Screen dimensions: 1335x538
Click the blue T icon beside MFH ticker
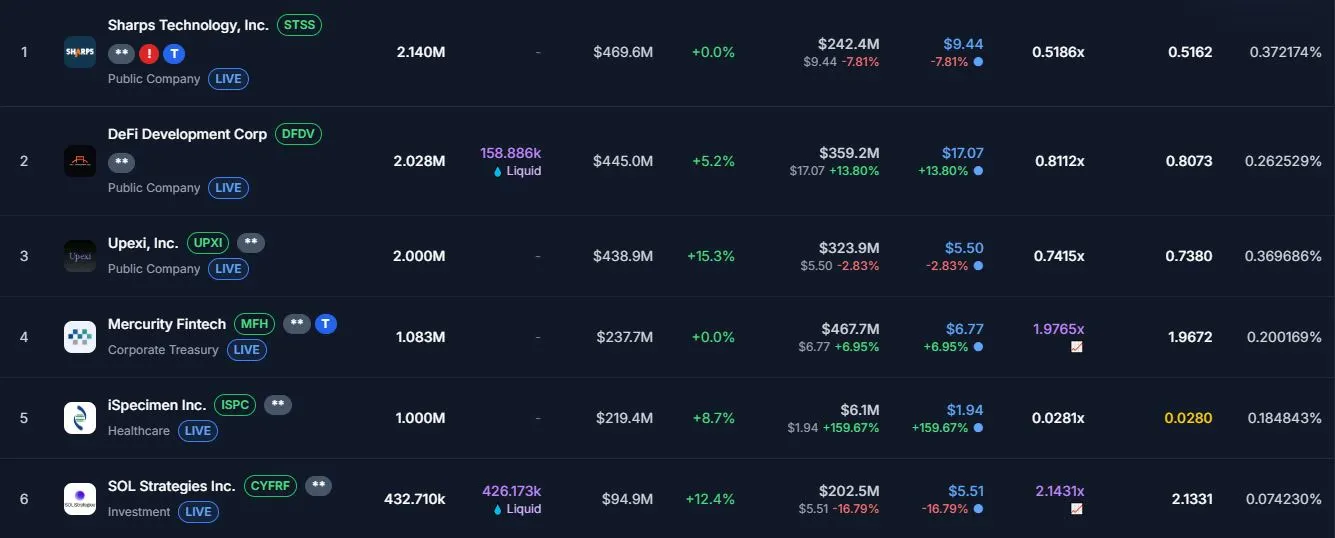[x=326, y=324]
